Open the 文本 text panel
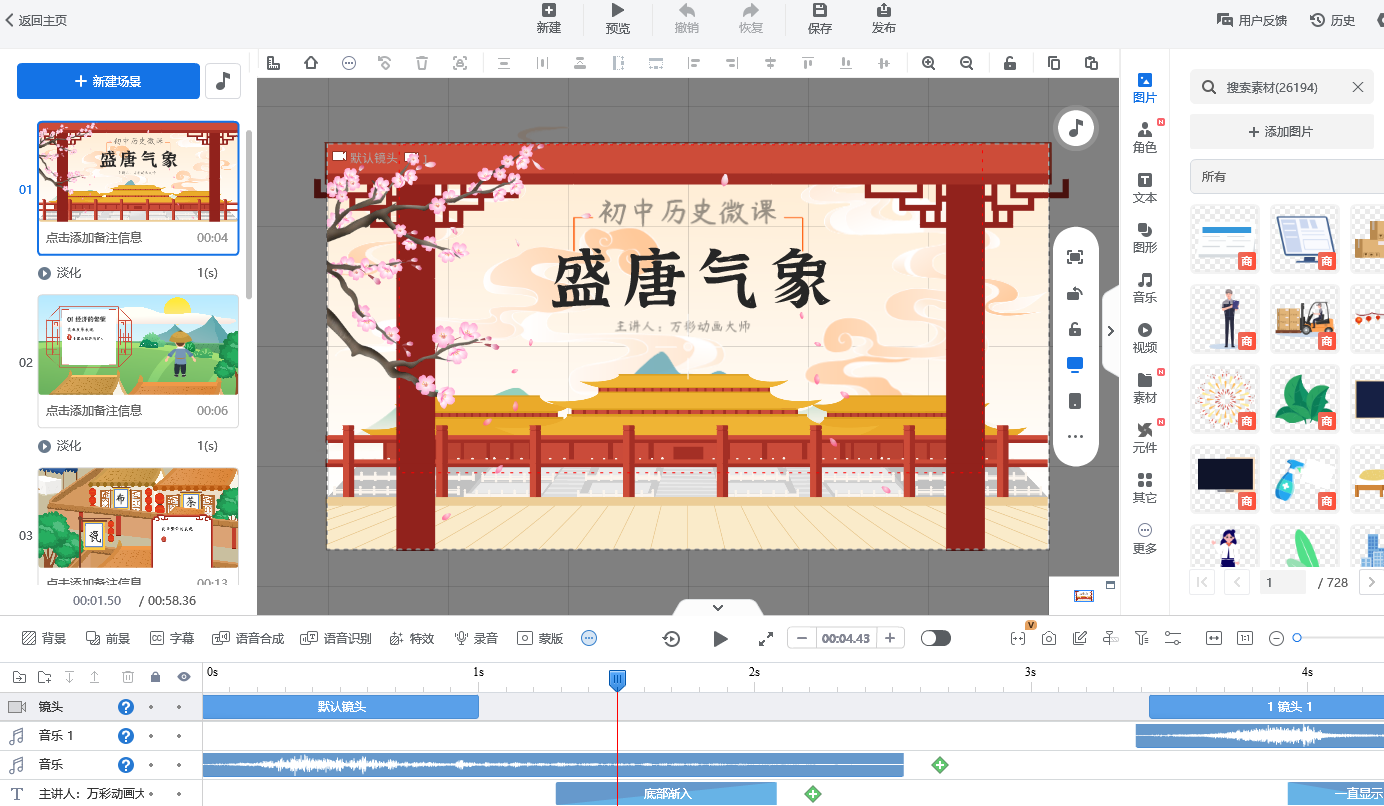The width and height of the screenshot is (1384, 806). click(x=1145, y=188)
